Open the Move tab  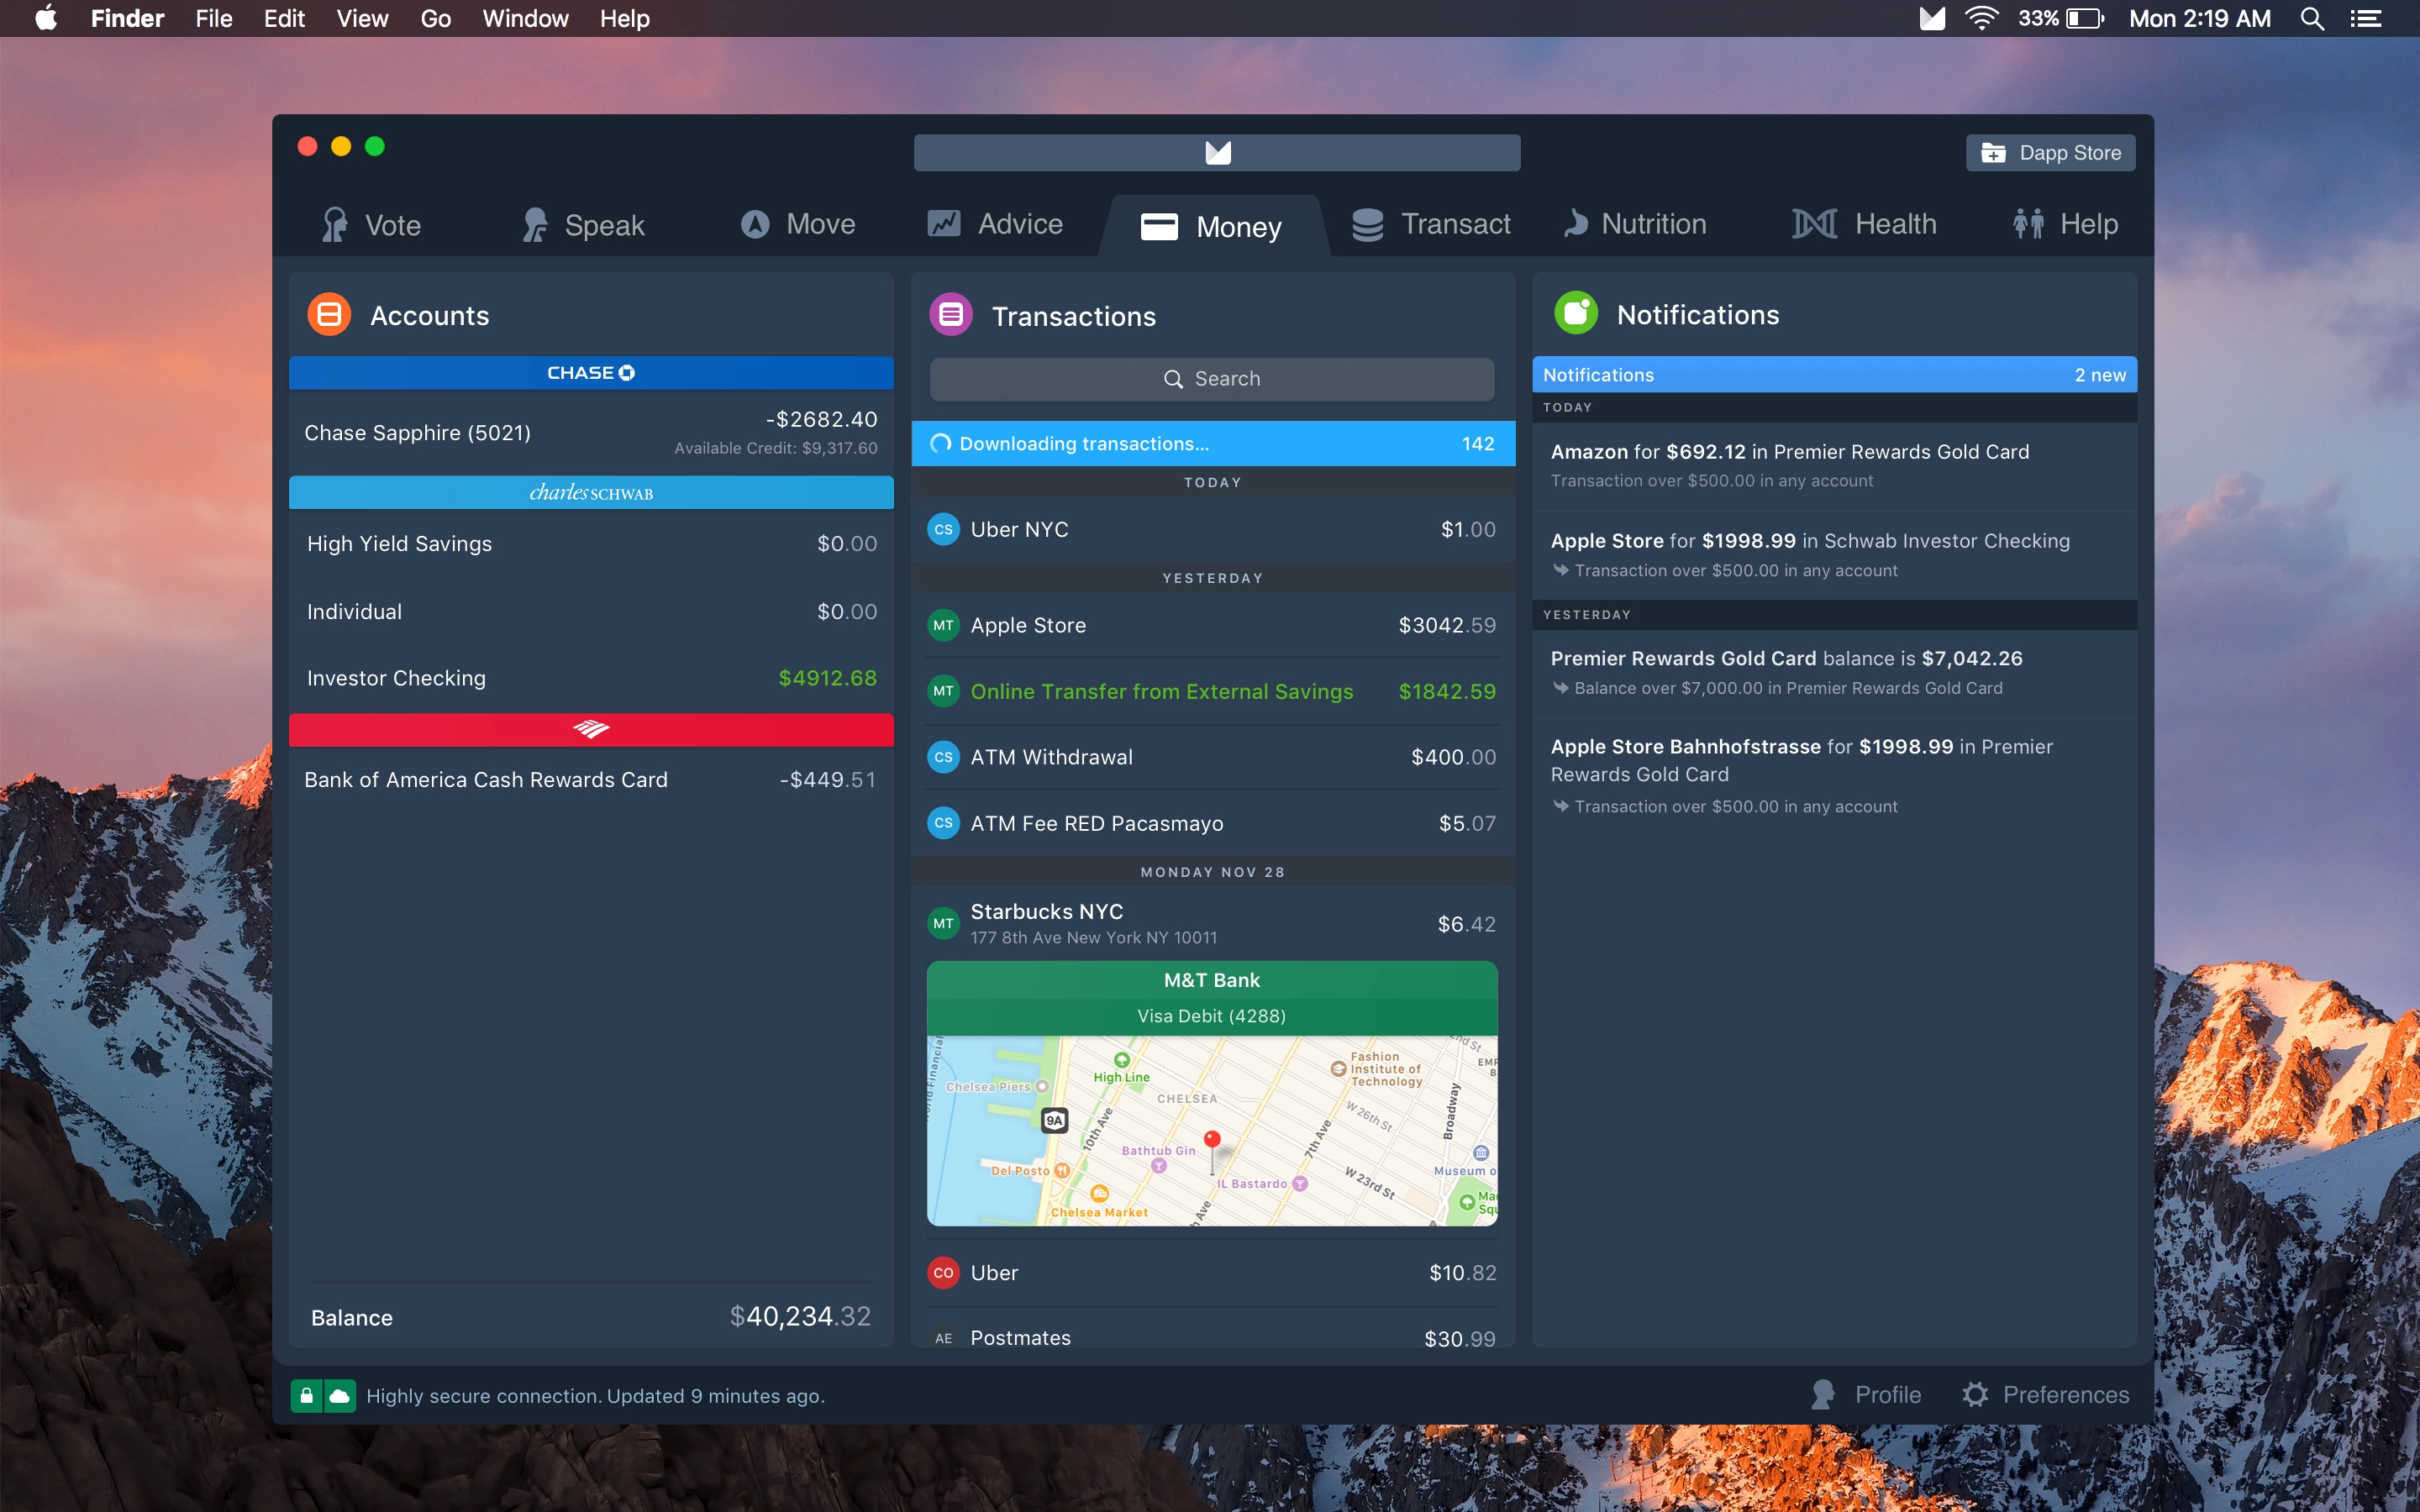click(798, 224)
